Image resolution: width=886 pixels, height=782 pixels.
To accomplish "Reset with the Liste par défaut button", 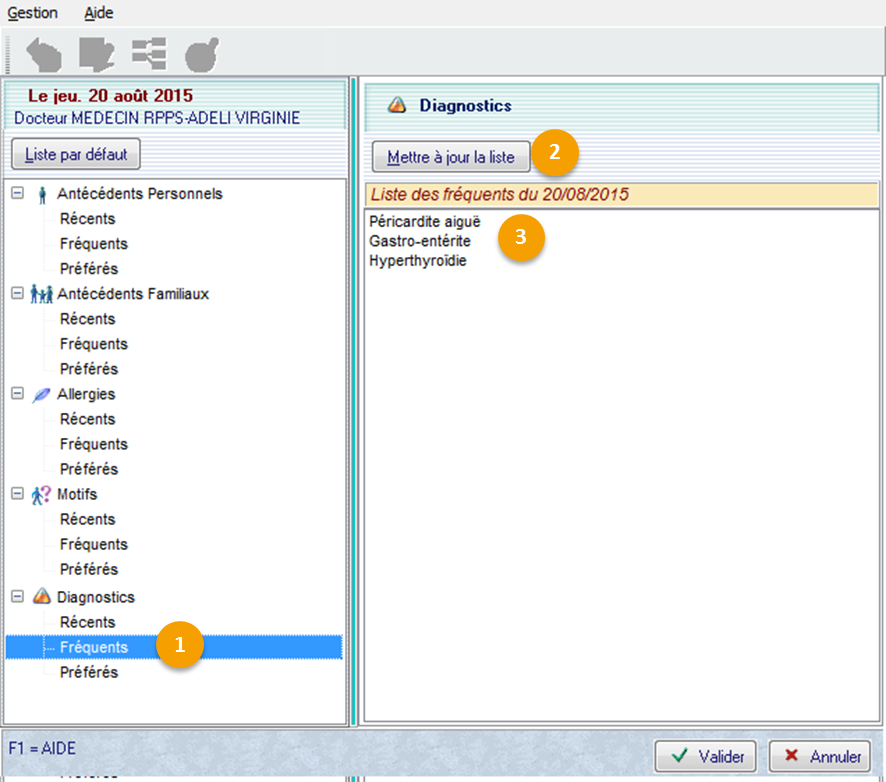I will coord(76,155).
